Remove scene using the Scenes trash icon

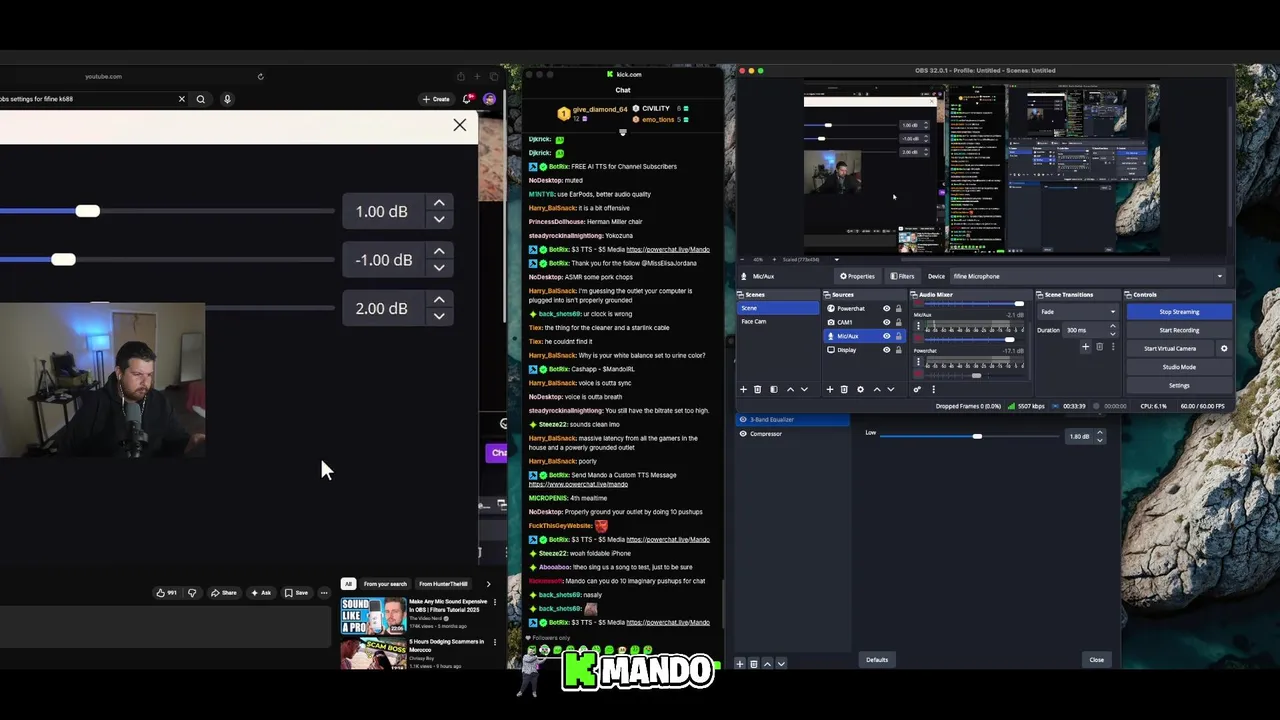(757, 389)
